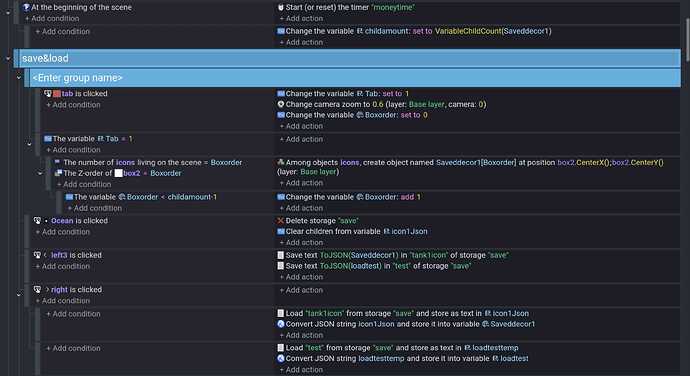Click the Load 'tank1icon' storage action icon
This screenshot has height=376, width=690.
280,313
